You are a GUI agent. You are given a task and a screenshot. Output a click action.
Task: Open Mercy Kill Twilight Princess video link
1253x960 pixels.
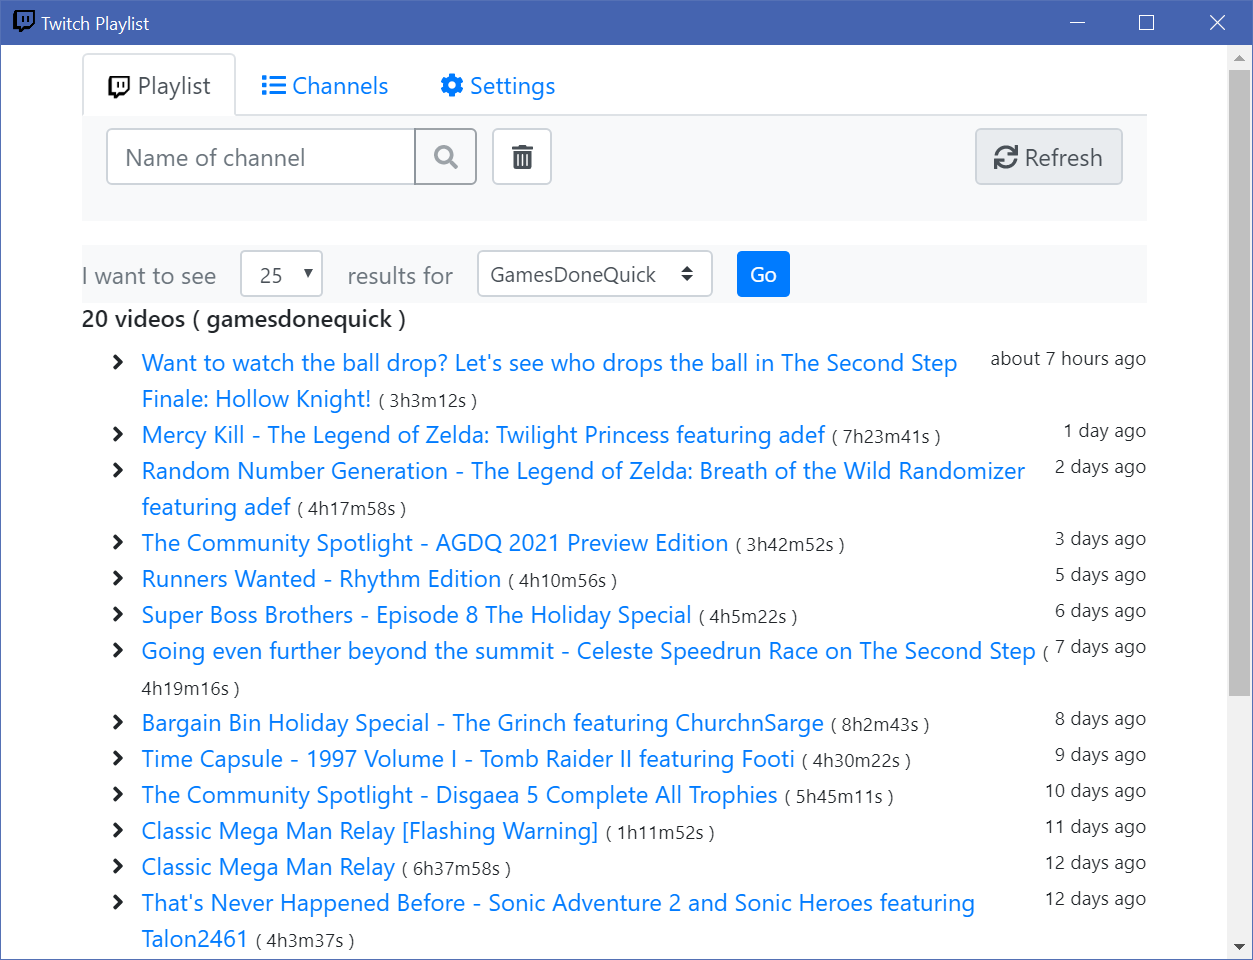(483, 435)
